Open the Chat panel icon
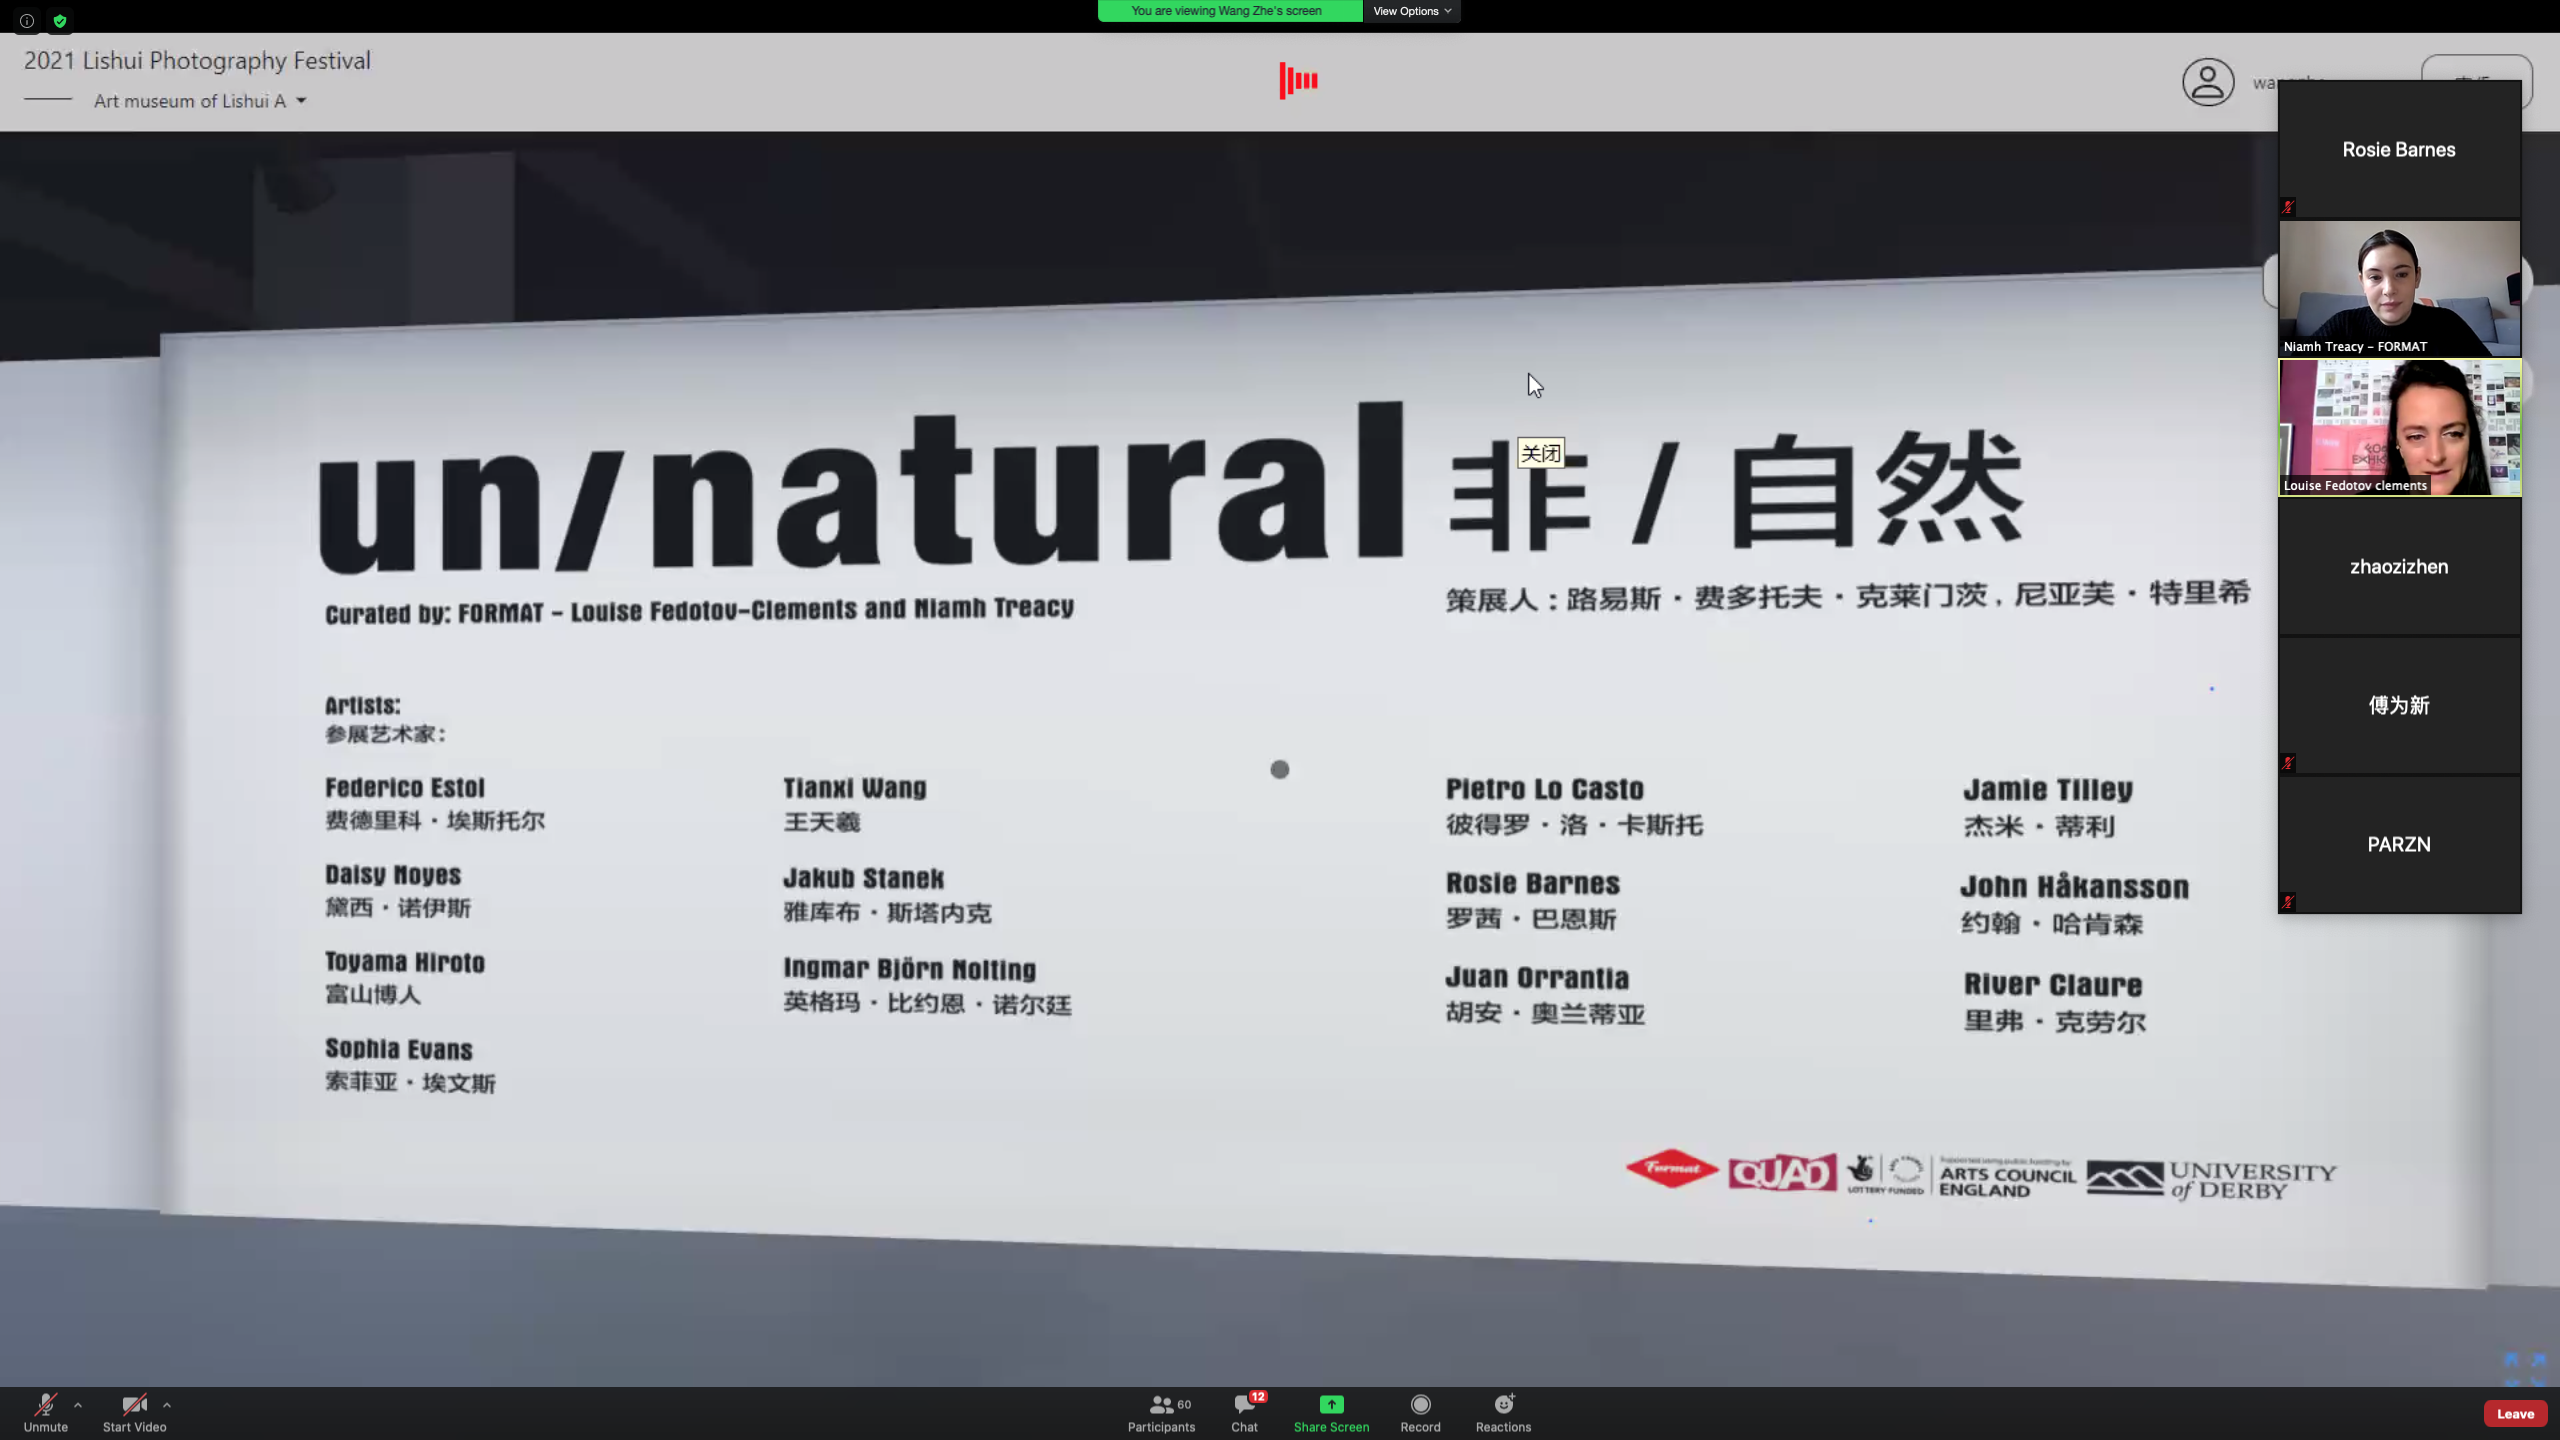Image resolution: width=2560 pixels, height=1440 pixels. [x=1244, y=1405]
